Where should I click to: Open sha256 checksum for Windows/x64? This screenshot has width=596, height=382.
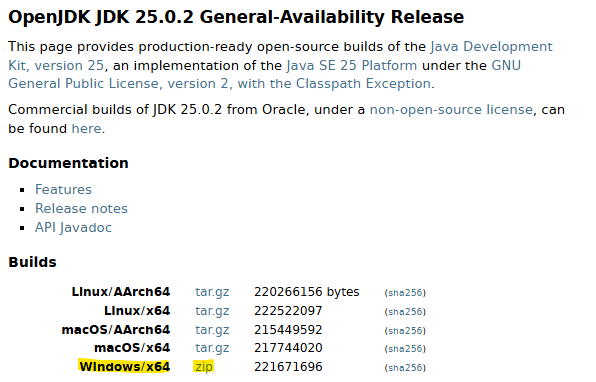pos(405,368)
